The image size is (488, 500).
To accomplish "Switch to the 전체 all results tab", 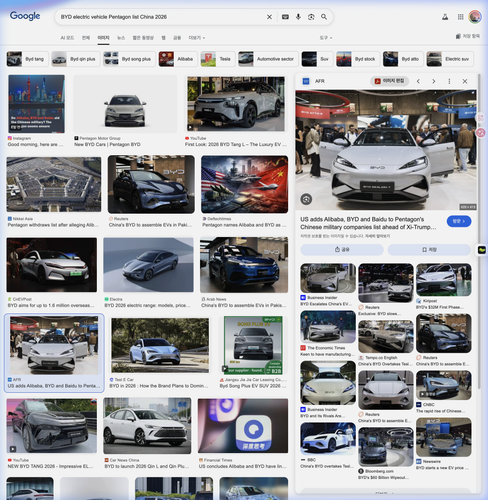I will click(86, 38).
